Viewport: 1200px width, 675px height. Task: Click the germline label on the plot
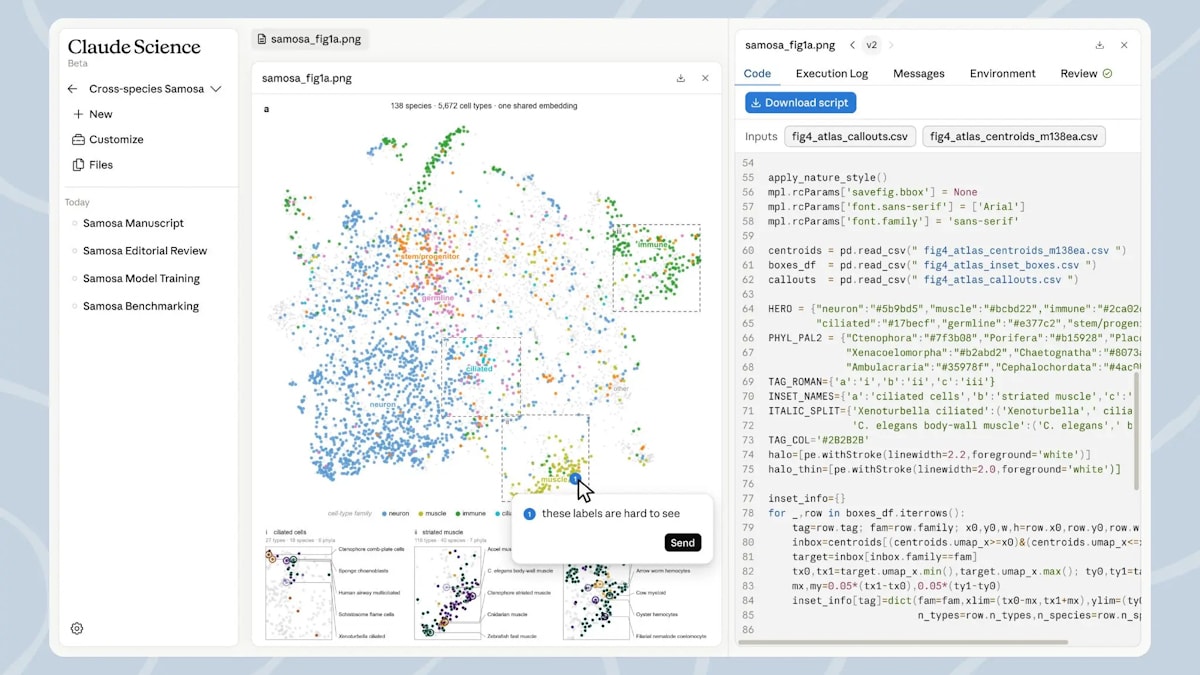pyautogui.click(x=437, y=298)
